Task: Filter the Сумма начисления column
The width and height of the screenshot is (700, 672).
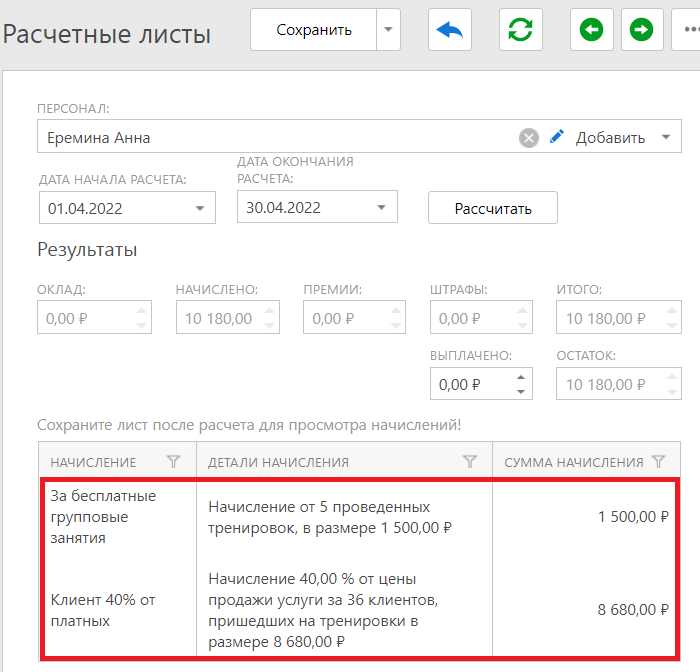Action: [658, 461]
